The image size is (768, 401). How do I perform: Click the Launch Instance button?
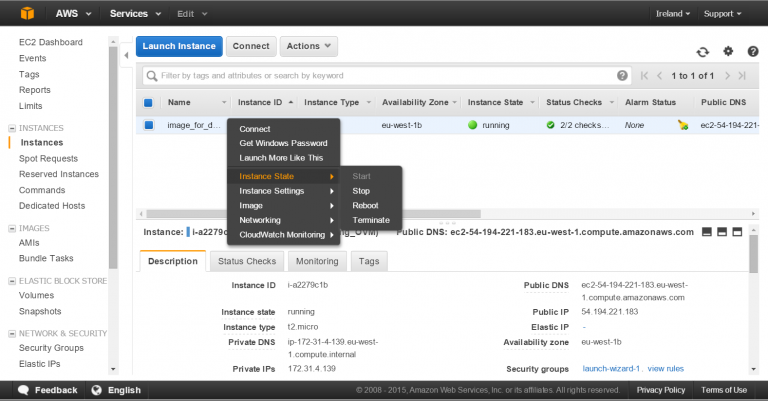pyautogui.click(x=179, y=46)
